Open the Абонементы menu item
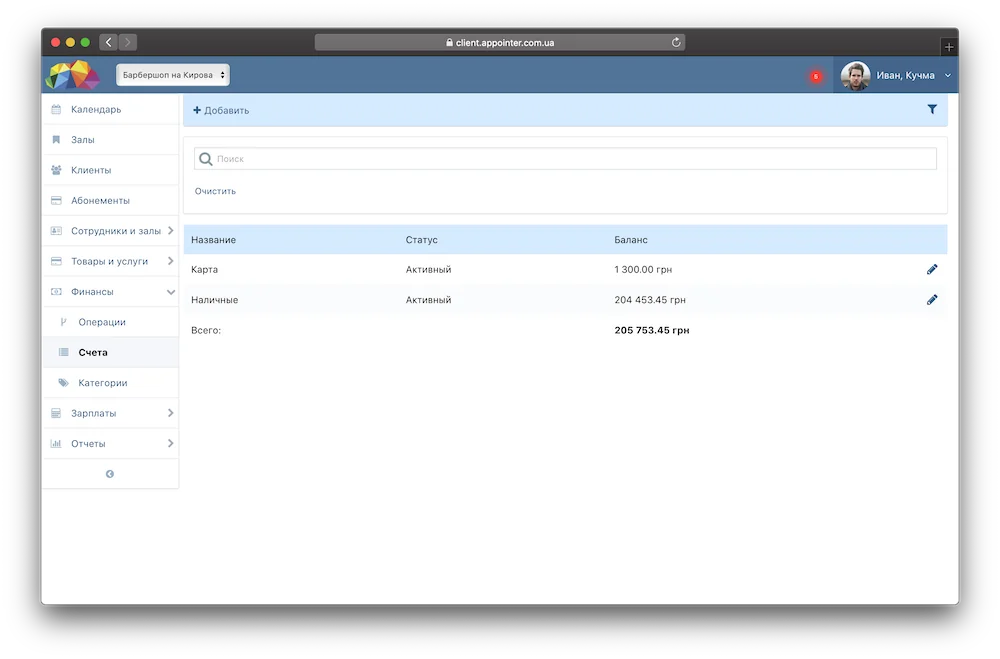The width and height of the screenshot is (1000, 659). 110,200
